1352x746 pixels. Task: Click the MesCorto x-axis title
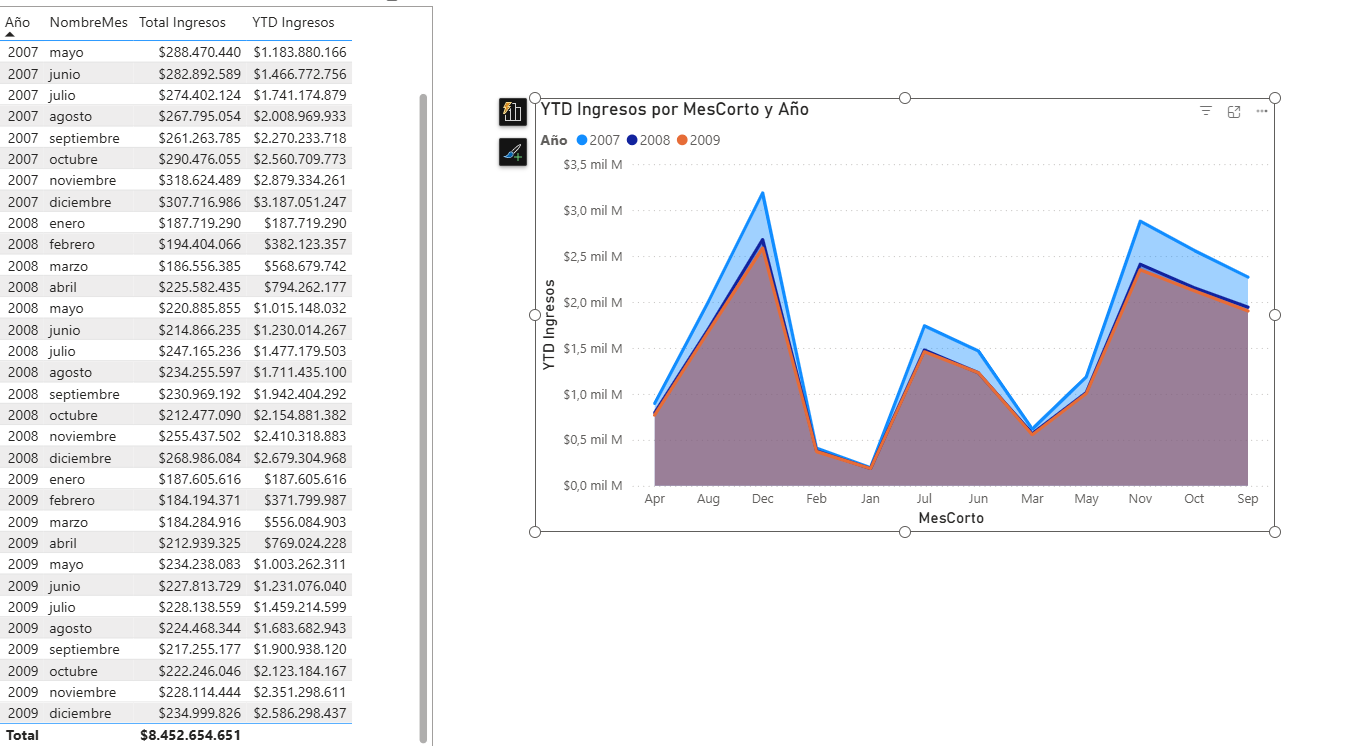click(x=950, y=518)
